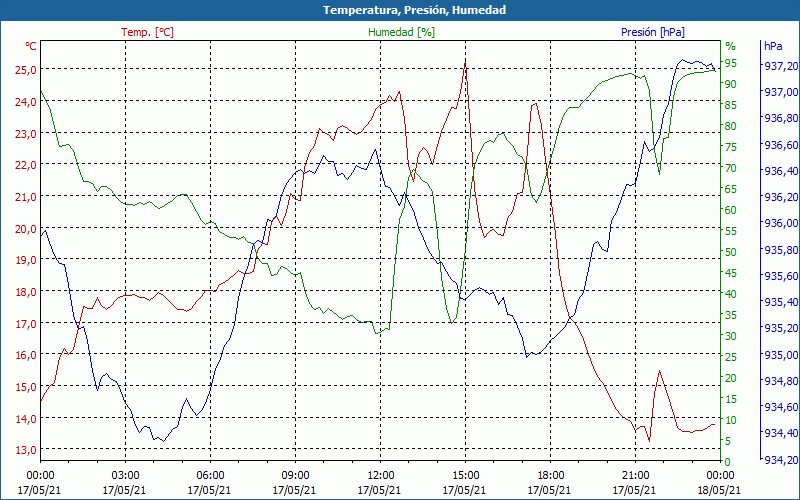Pick the 16,0 temperature axis value

26,355
